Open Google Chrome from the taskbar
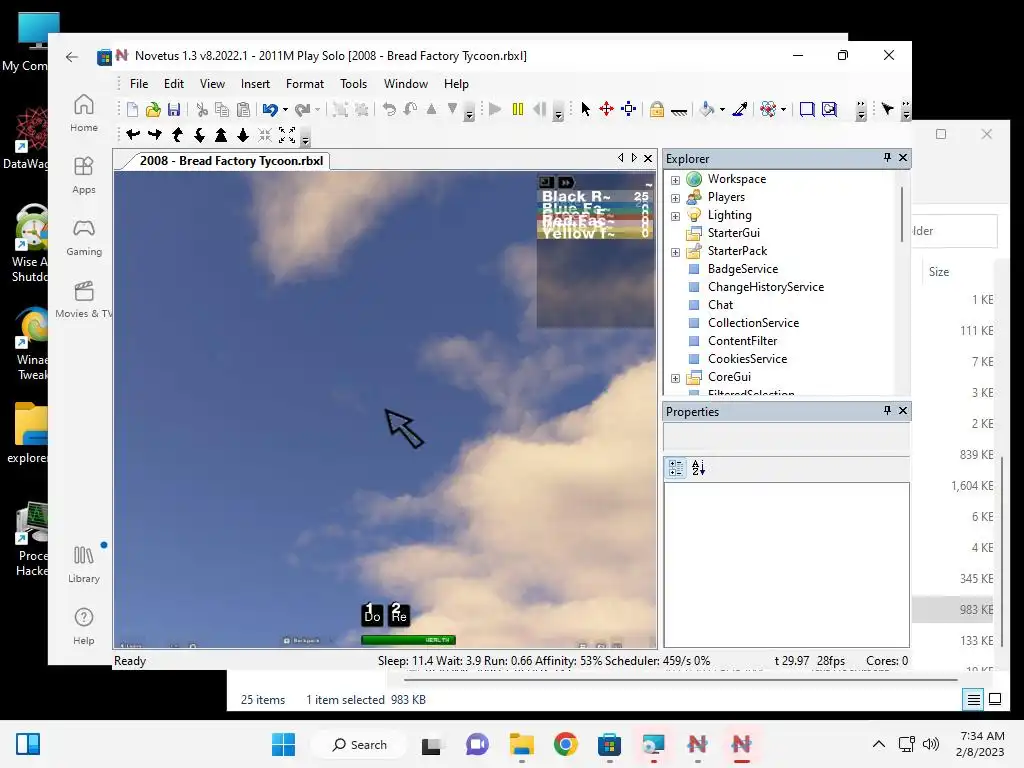The image size is (1024, 768). coord(566,744)
